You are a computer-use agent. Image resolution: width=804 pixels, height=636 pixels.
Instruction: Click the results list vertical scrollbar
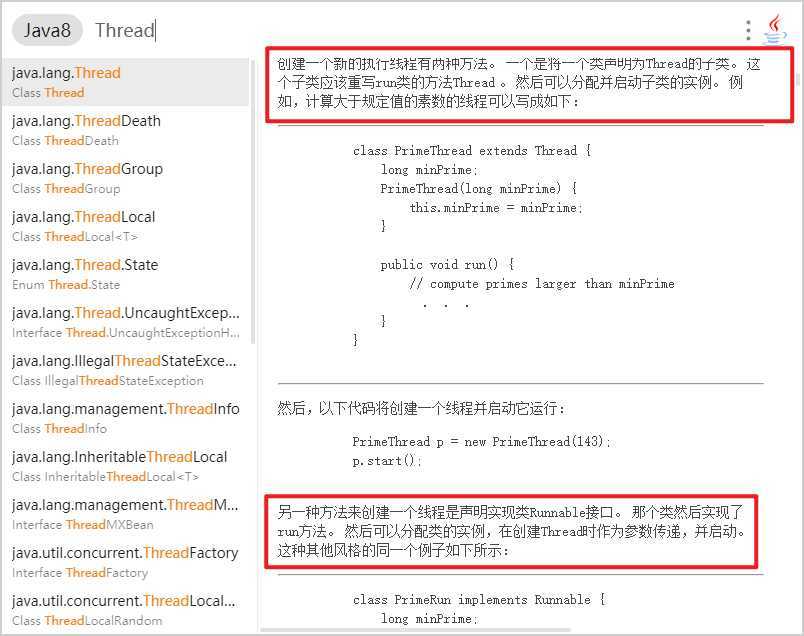252,201
